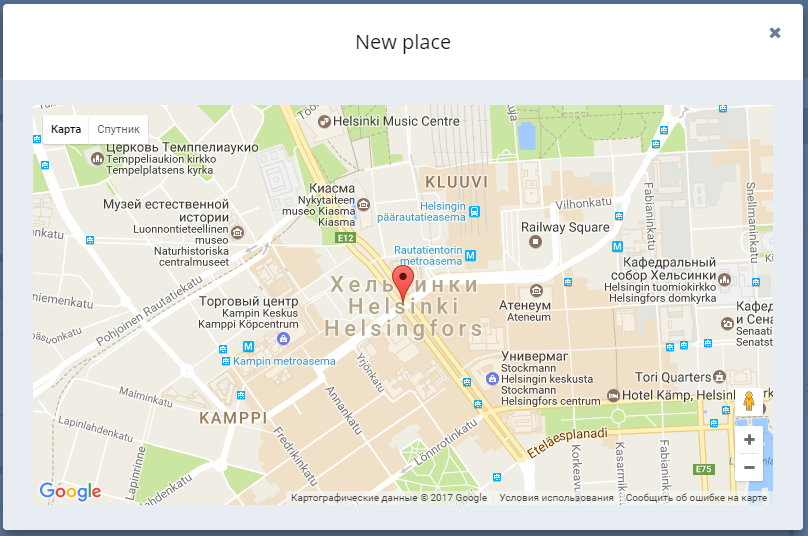The width and height of the screenshot is (808, 536).
Task: Click the Temppeliaukion kirkko church icon
Action: click(x=97, y=159)
